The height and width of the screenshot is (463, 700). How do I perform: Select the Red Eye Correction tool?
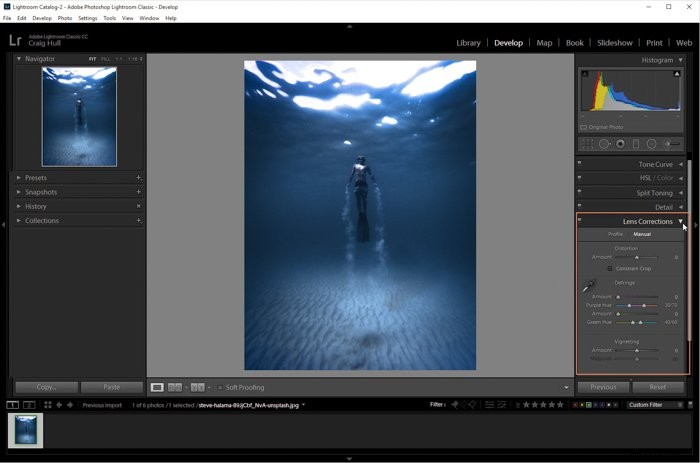(x=620, y=144)
